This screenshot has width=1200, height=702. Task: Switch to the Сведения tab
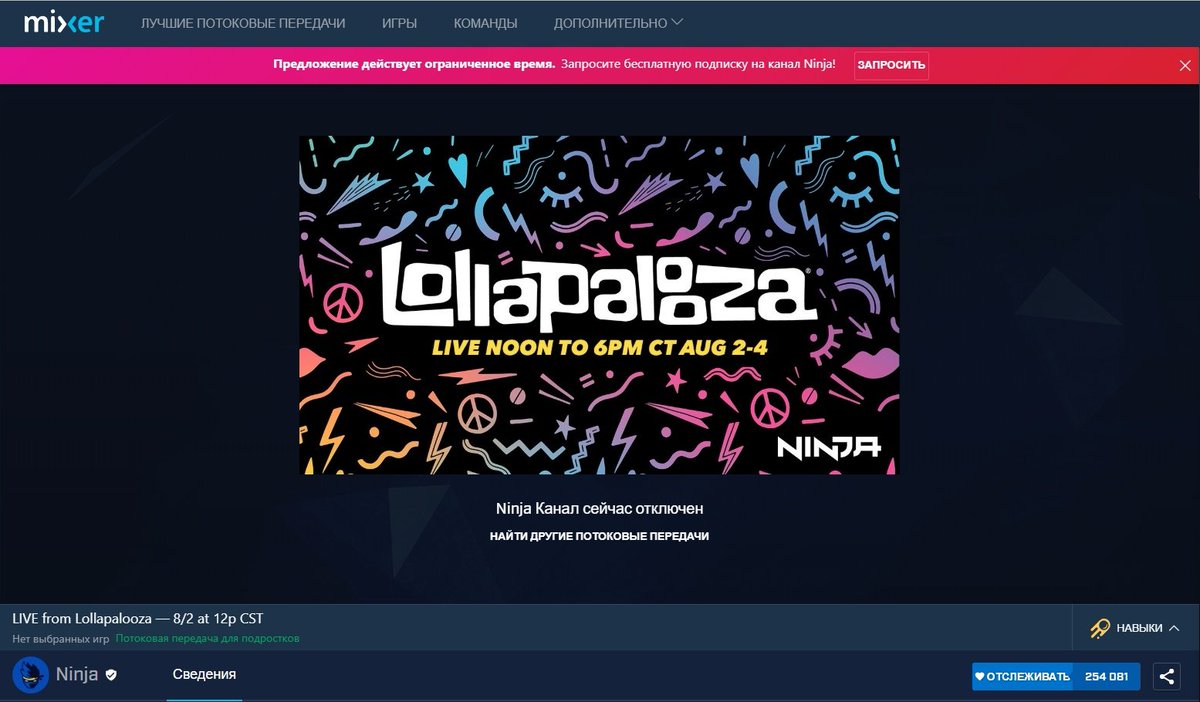(204, 675)
